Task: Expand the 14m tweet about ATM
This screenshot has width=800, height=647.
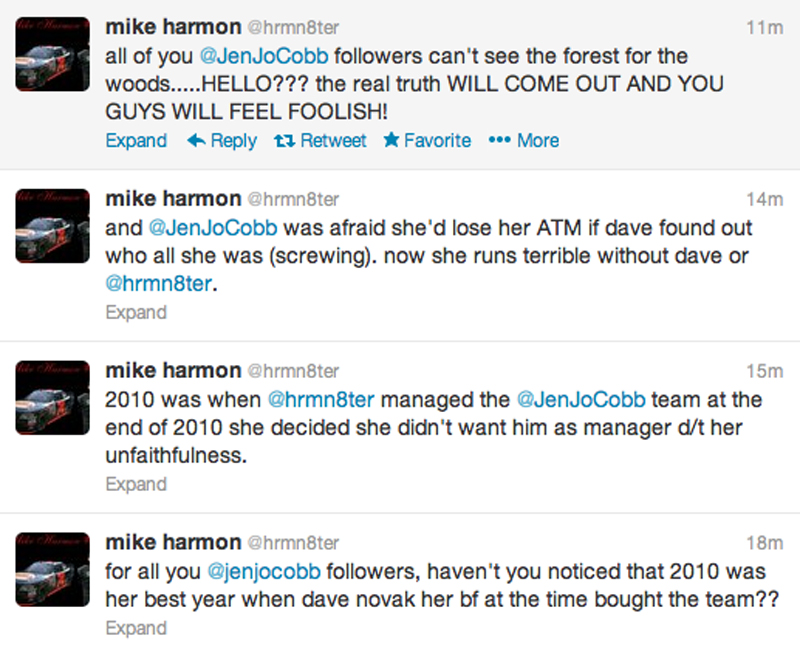Action: (x=136, y=312)
